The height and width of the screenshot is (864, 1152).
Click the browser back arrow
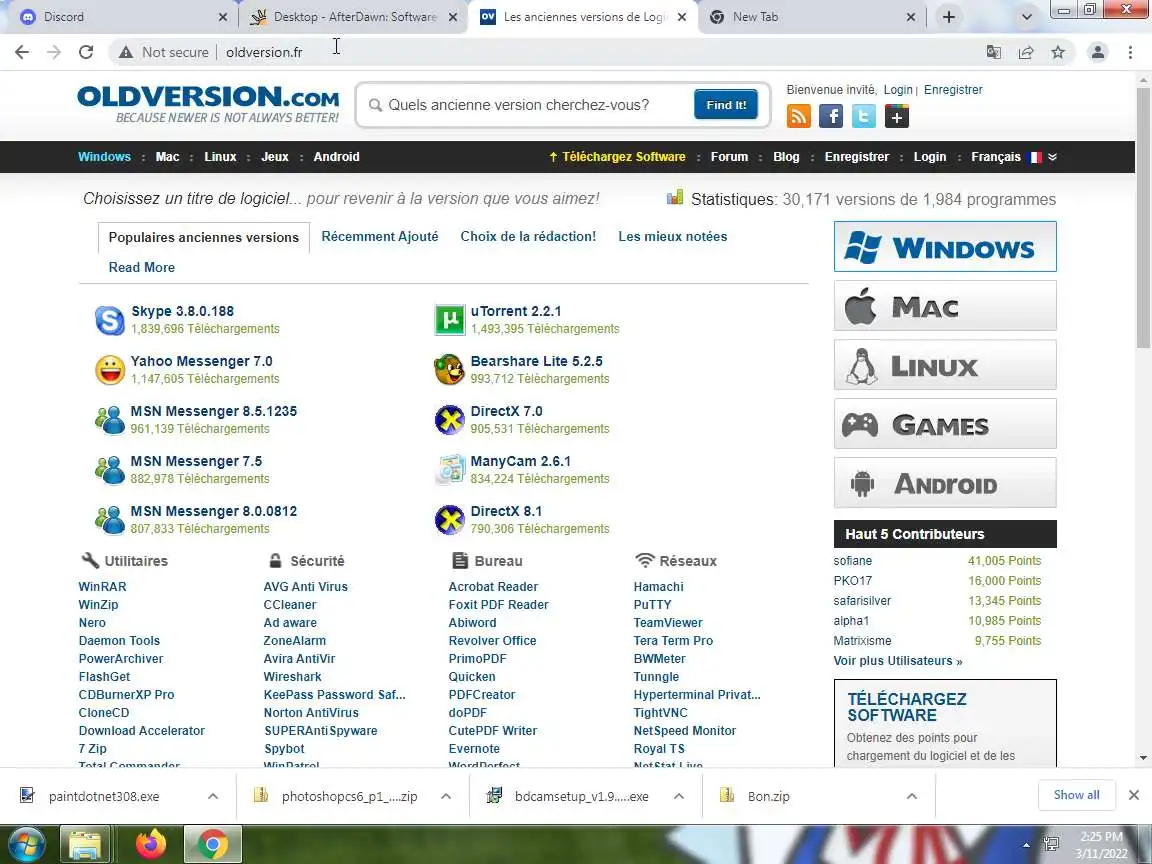tap(22, 52)
